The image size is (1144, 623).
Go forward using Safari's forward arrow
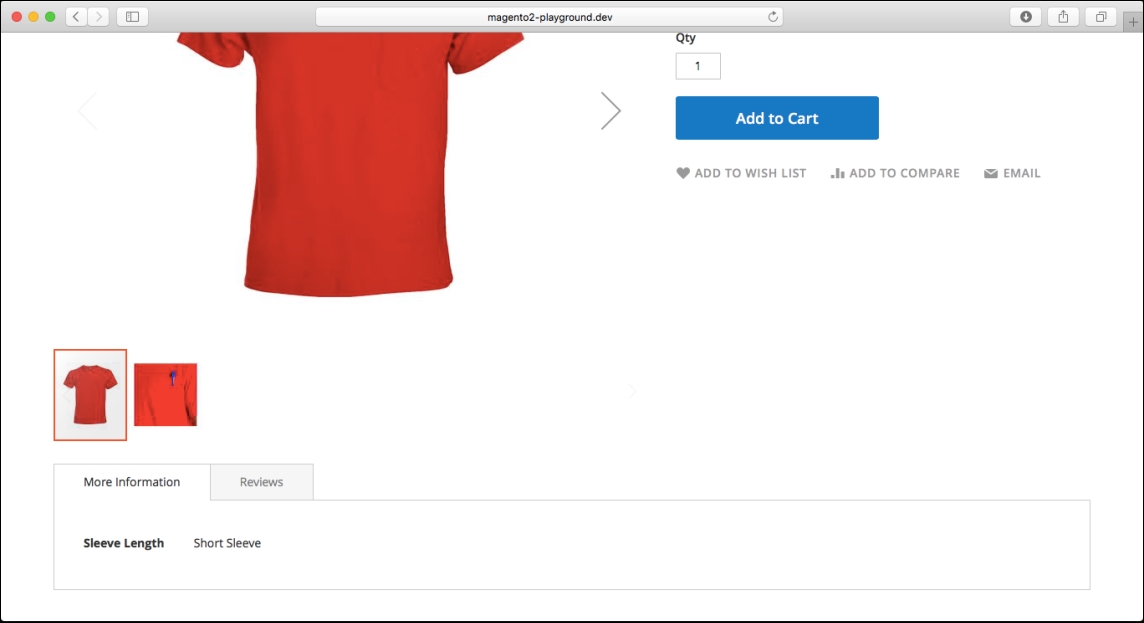[98, 17]
